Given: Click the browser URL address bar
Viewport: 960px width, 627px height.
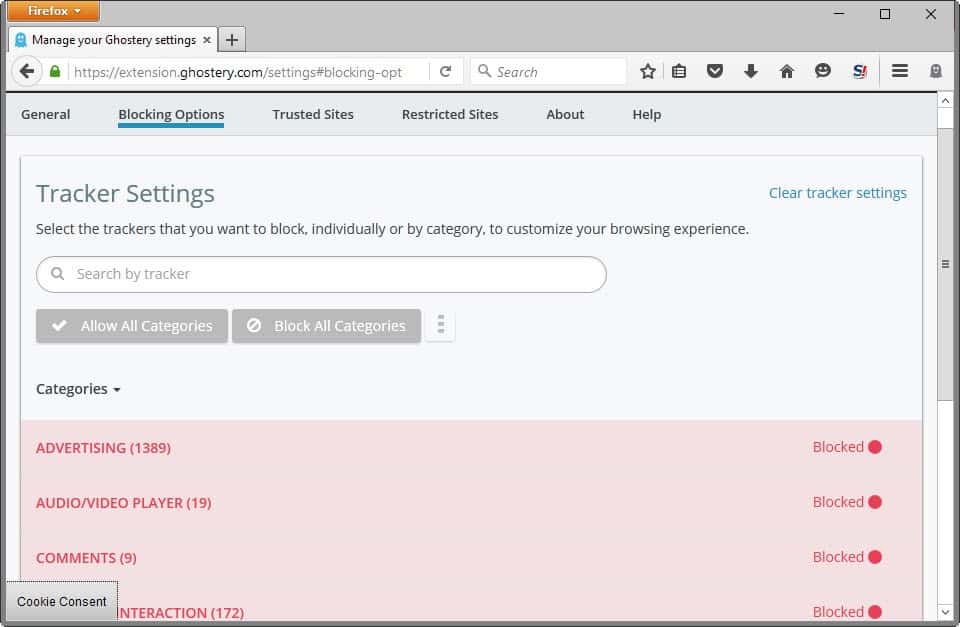Looking at the screenshot, I should (249, 72).
